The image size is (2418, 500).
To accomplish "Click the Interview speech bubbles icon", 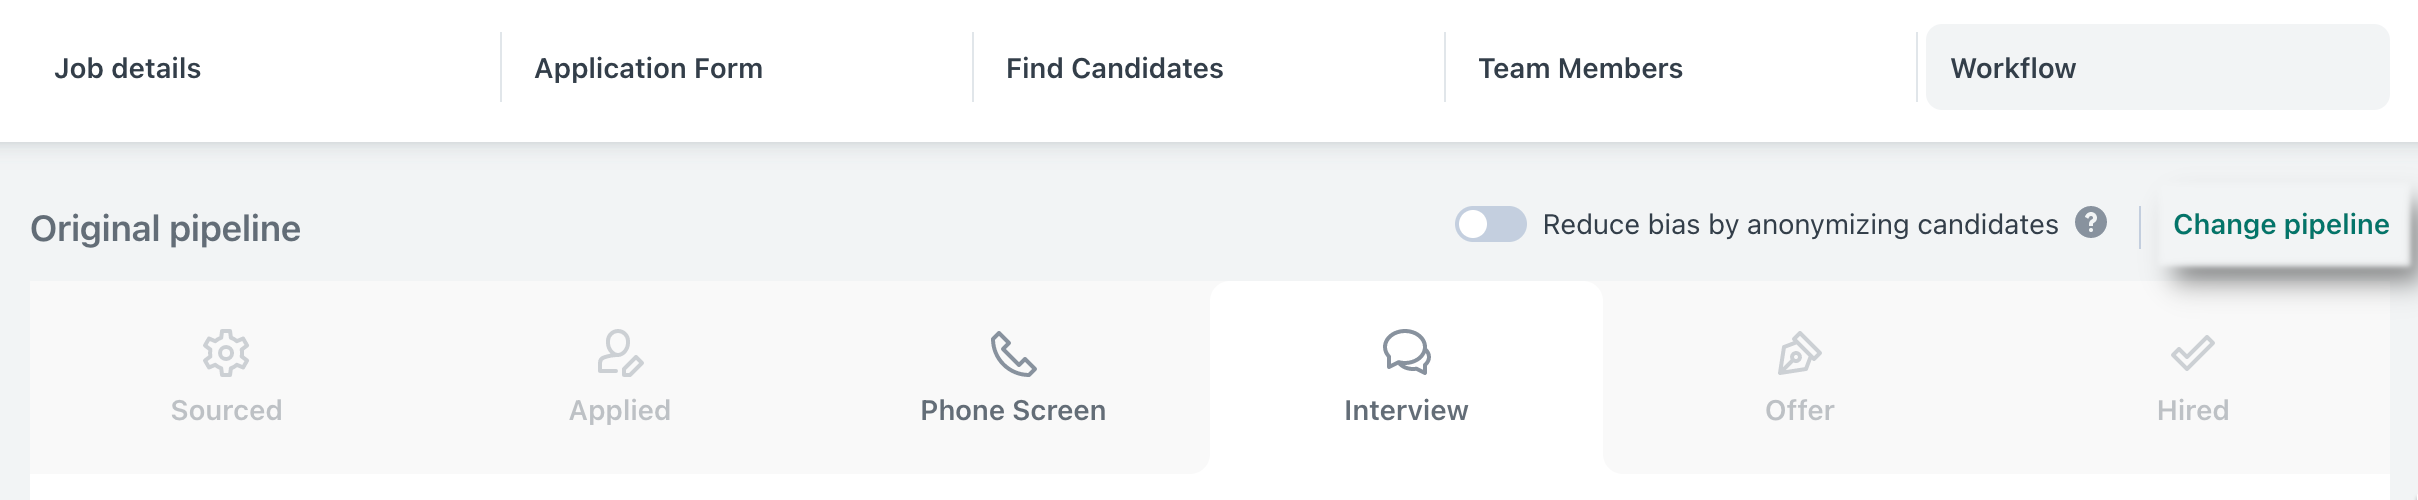I will tap(1406, 353).
